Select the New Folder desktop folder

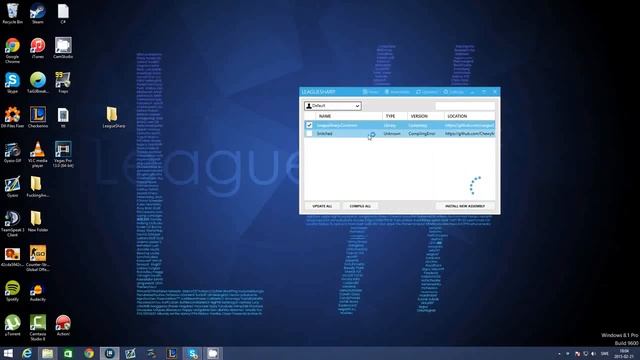(38, 222)
